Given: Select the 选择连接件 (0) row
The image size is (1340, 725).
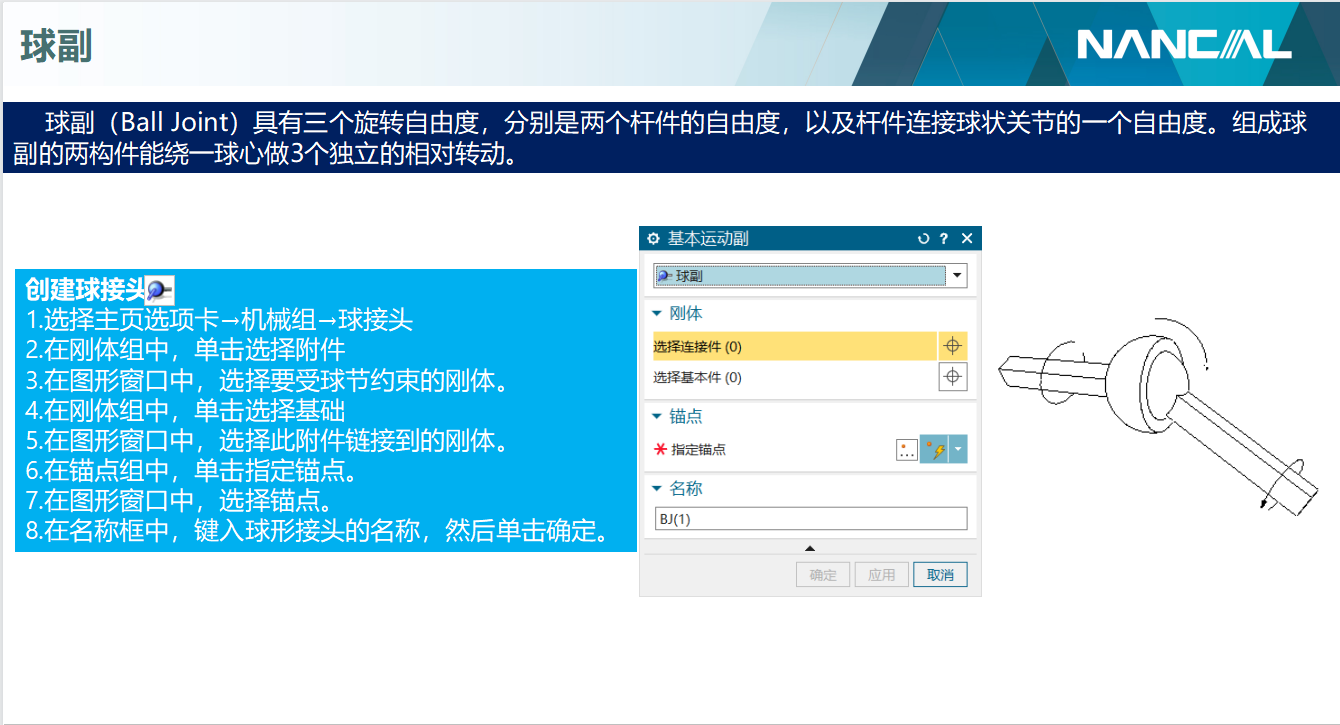Looking at the screenshot, I should click(x=795, y=346).
